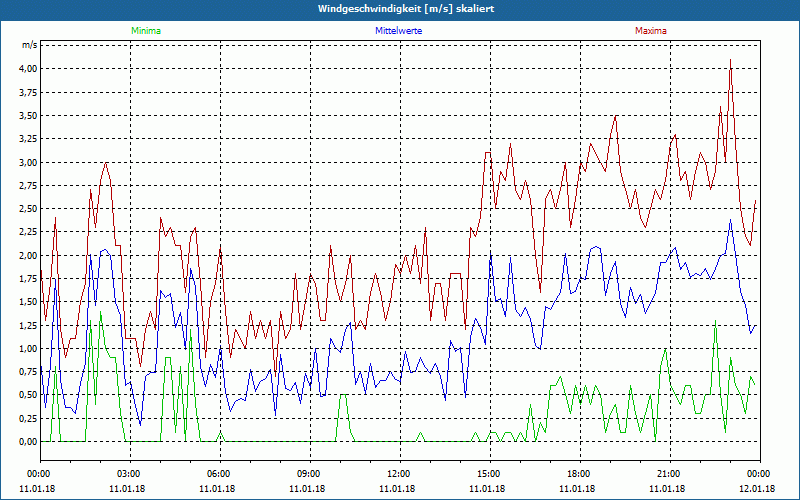The width and height of the screenshot is (800, 500).
Task: Click the '00:00' time label above 12.01.18
Action: coord(757,474)
